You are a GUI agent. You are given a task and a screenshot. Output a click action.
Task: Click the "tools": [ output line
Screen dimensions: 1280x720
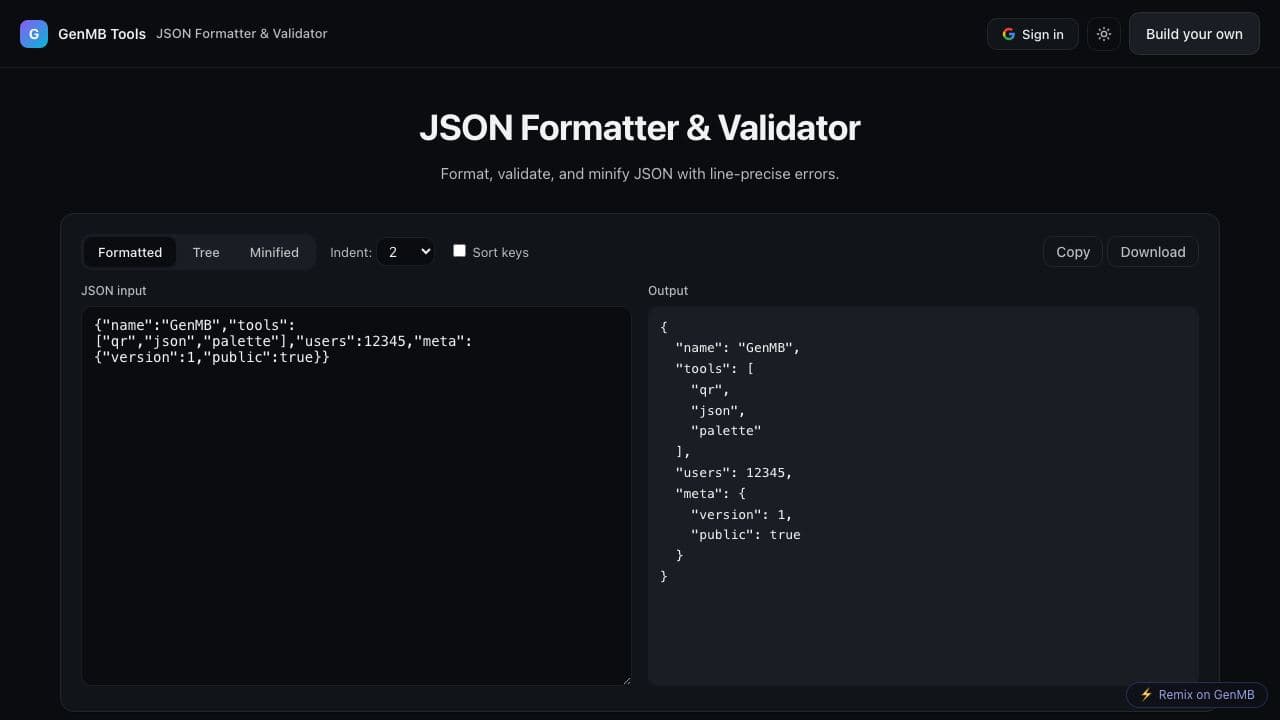coord(714,369)
